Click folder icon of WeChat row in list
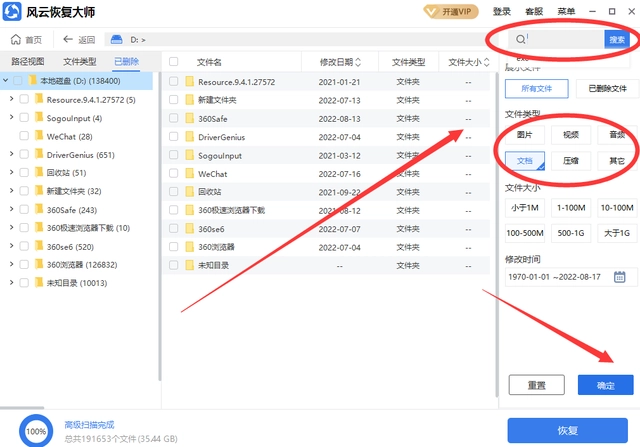This screenshot has height=447, width=640. pyautogui.click(x=189, y=173)
